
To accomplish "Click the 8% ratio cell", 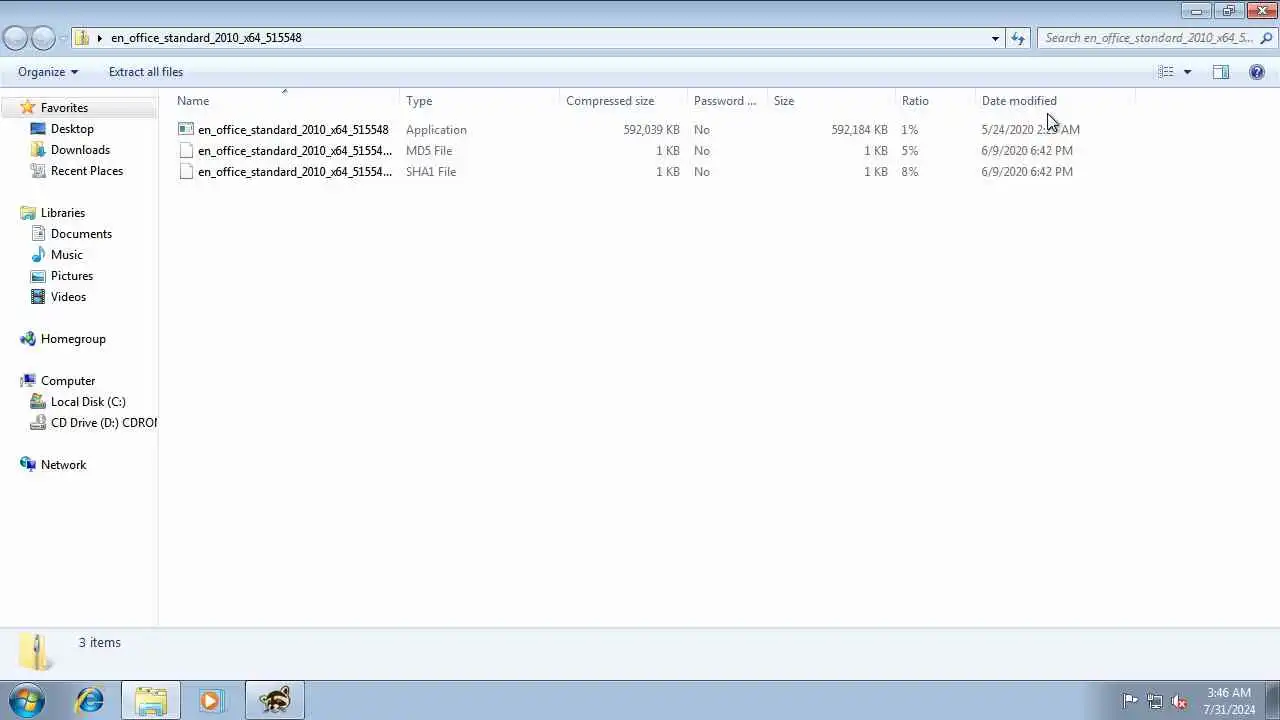I will tap(910, 172).
